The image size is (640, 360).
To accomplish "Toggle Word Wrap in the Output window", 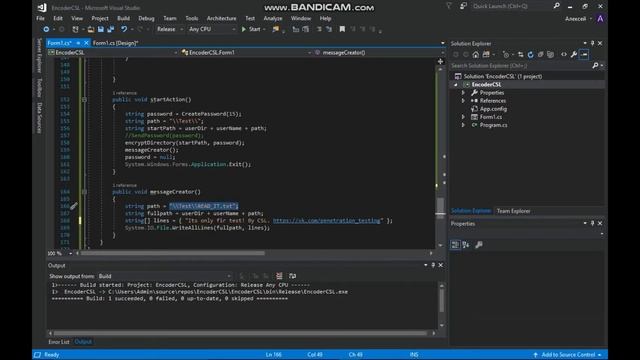I will pos(292,276).
